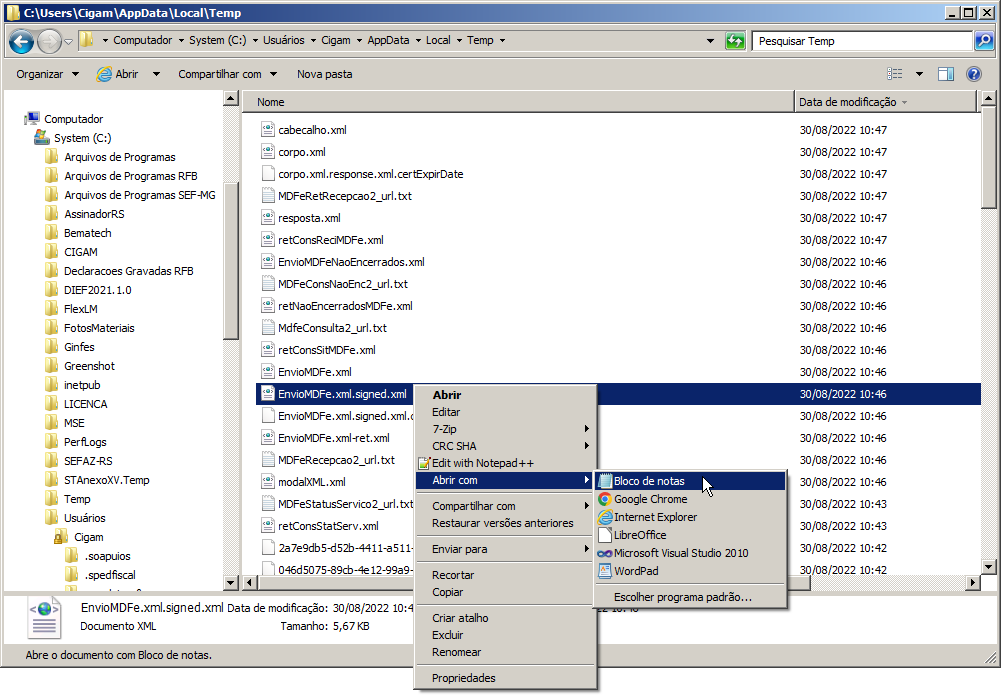Click the file list scroll down arrow

(988, 567)
